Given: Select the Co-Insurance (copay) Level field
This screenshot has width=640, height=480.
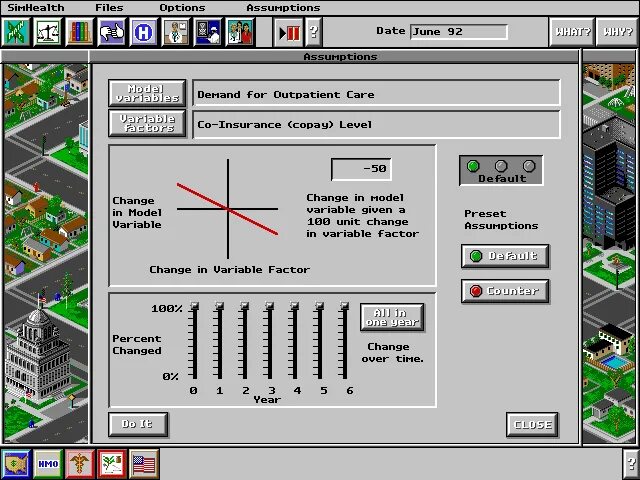Looking at the screenshot, I should pyautogui.click(x=376, y=124).
